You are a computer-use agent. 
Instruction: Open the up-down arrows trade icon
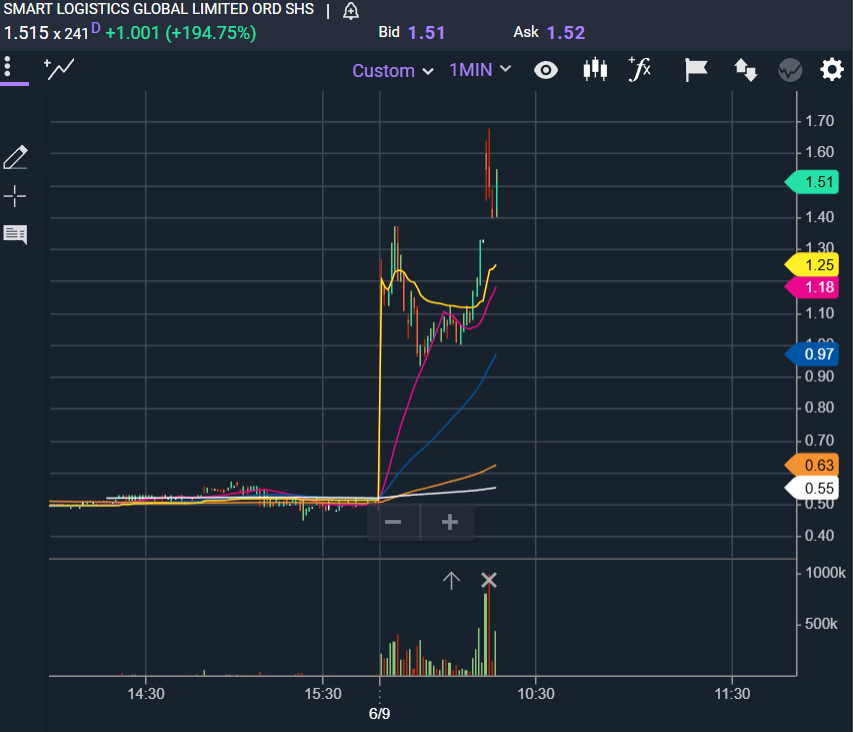745,70
